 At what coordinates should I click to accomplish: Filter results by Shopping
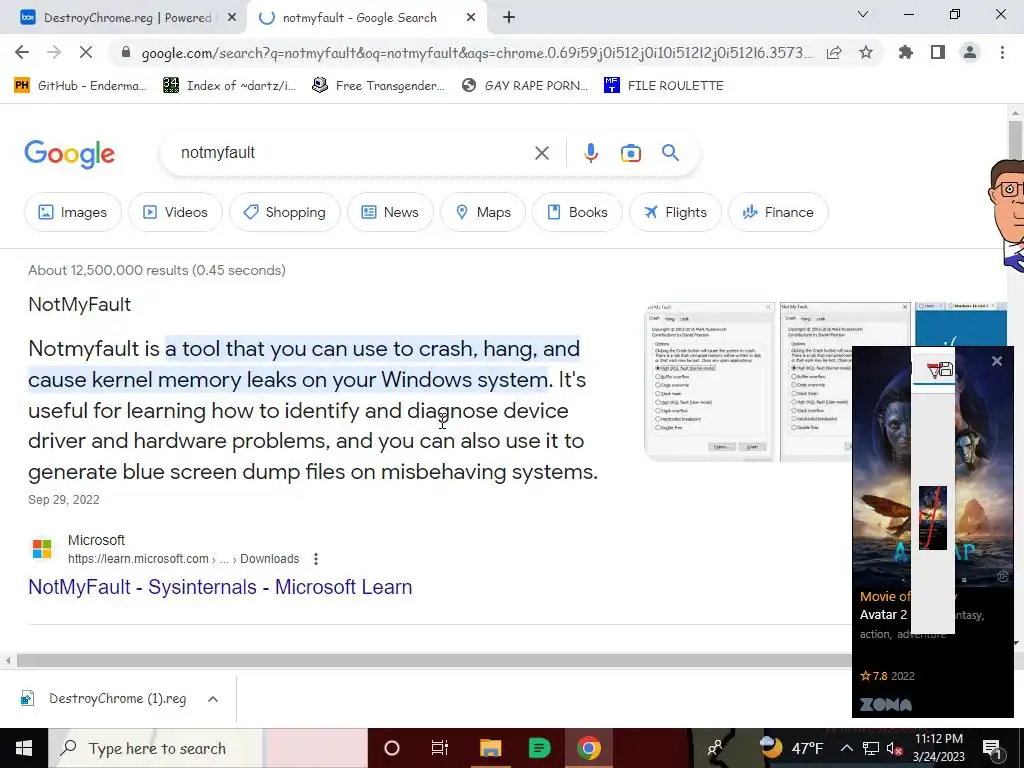coord(285,212)
